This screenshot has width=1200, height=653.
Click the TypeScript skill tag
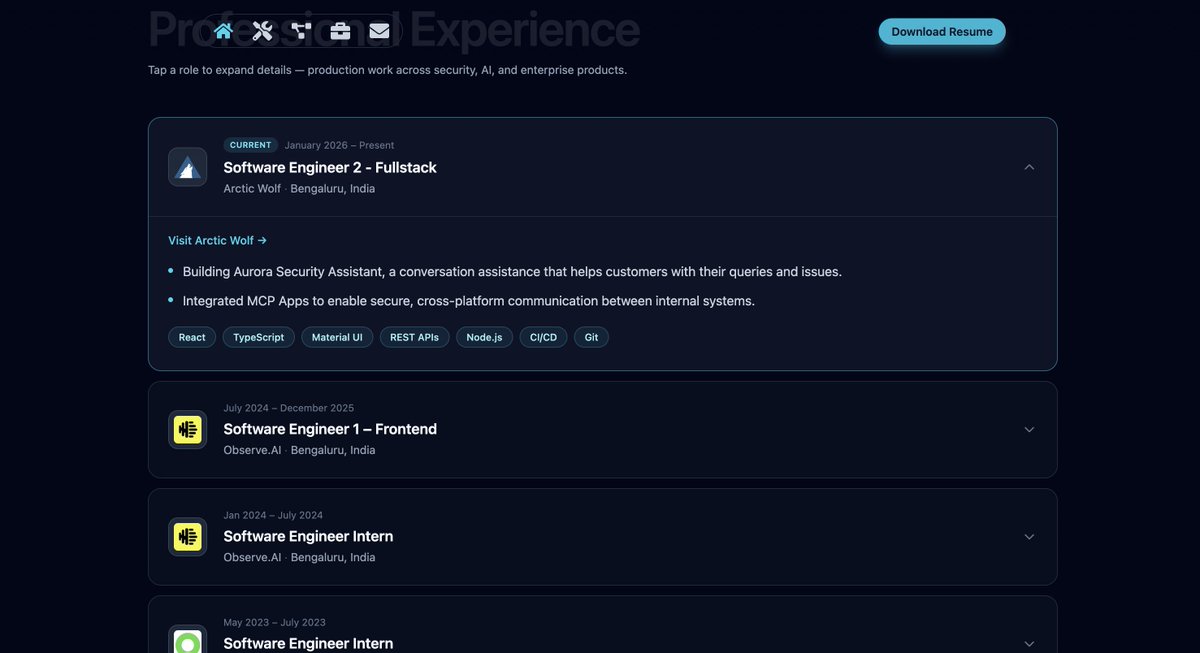click(259, 337)
